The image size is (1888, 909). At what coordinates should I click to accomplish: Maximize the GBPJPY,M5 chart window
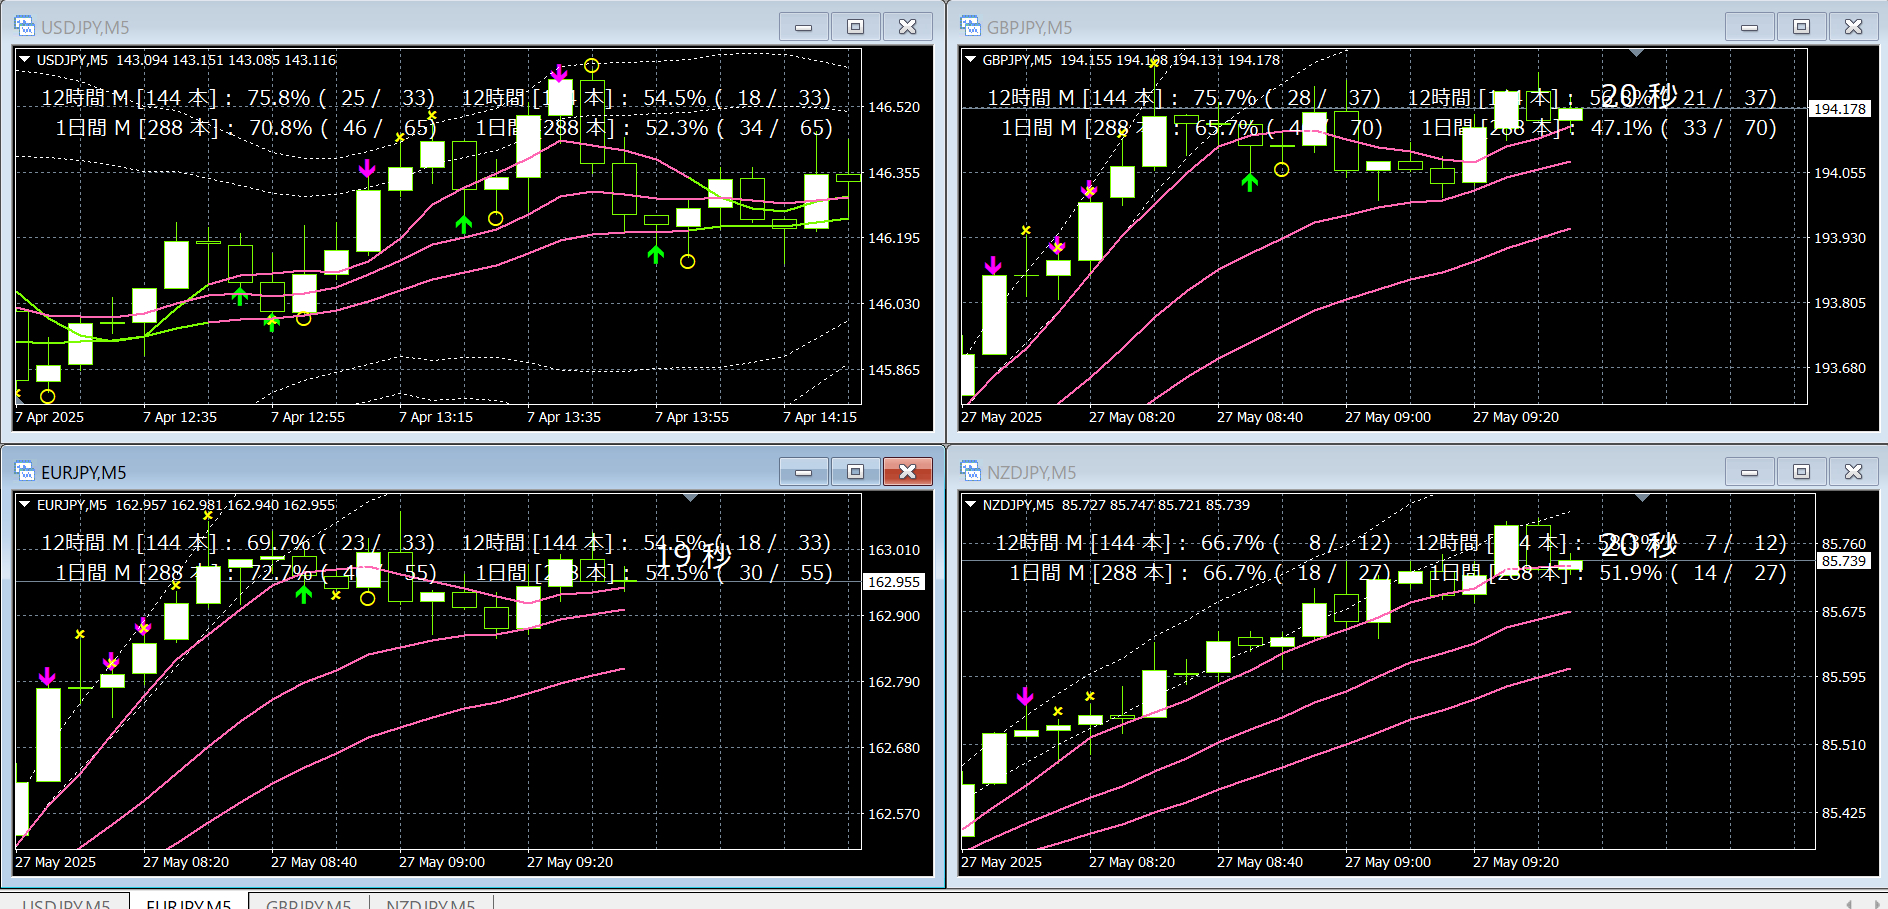1802,27
